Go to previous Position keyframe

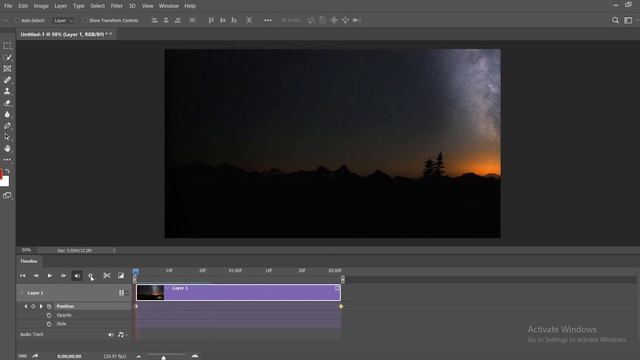tap(26, 307)
